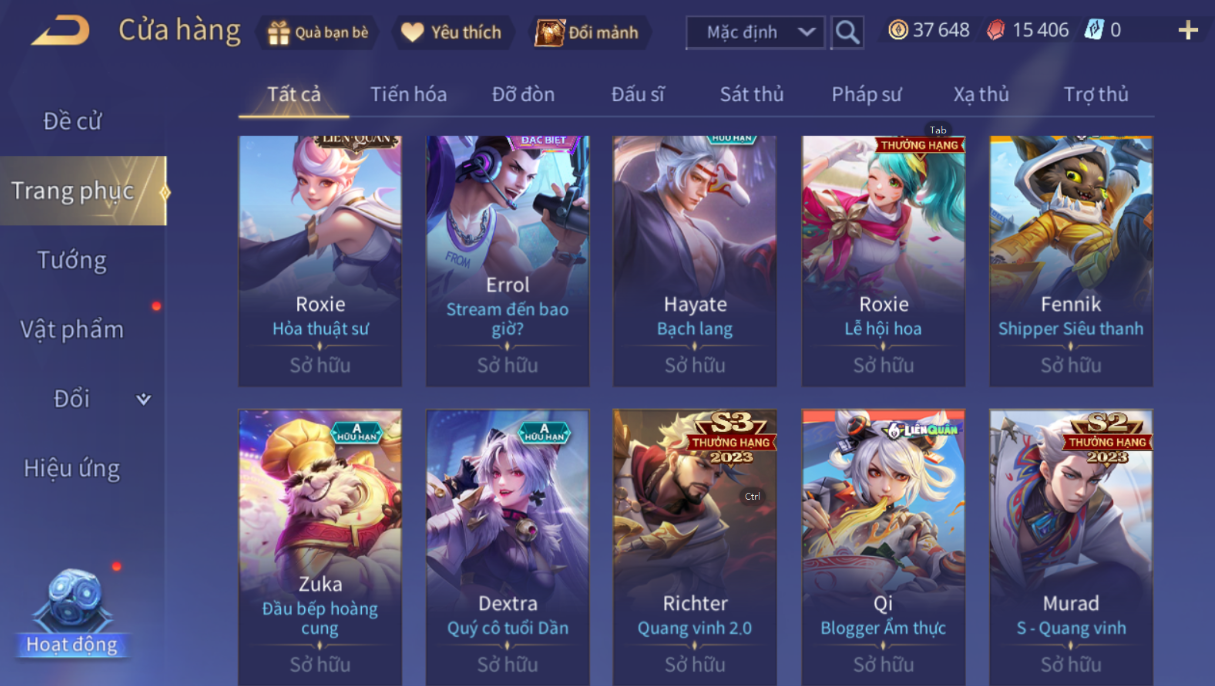Open the Mặc định sort dropdown
Viewport: 1215px width, 686px height.
coord(756,32)
